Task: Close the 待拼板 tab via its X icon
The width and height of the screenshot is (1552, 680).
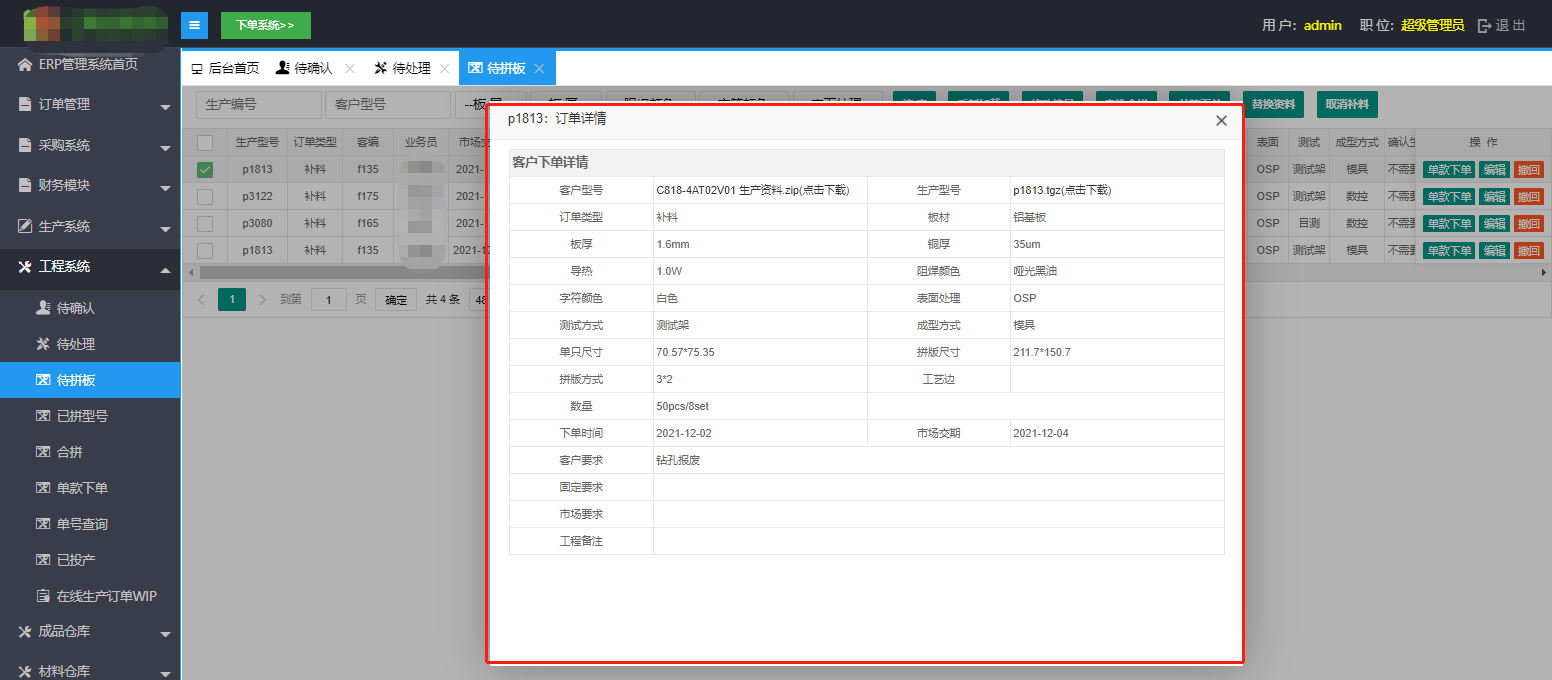Action: pyautogui.click(x=539, y=69)
